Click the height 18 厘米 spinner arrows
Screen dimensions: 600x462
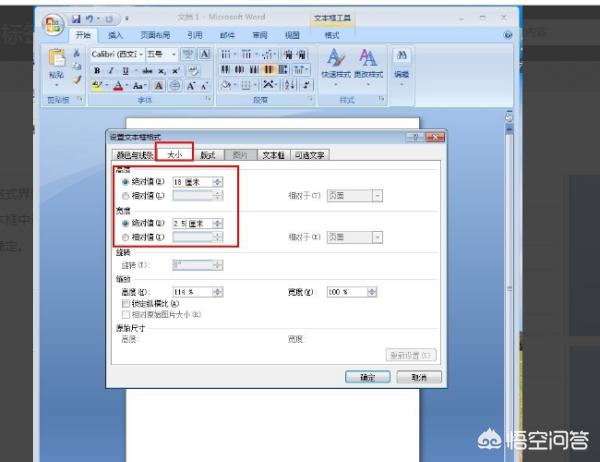(218, 182)
